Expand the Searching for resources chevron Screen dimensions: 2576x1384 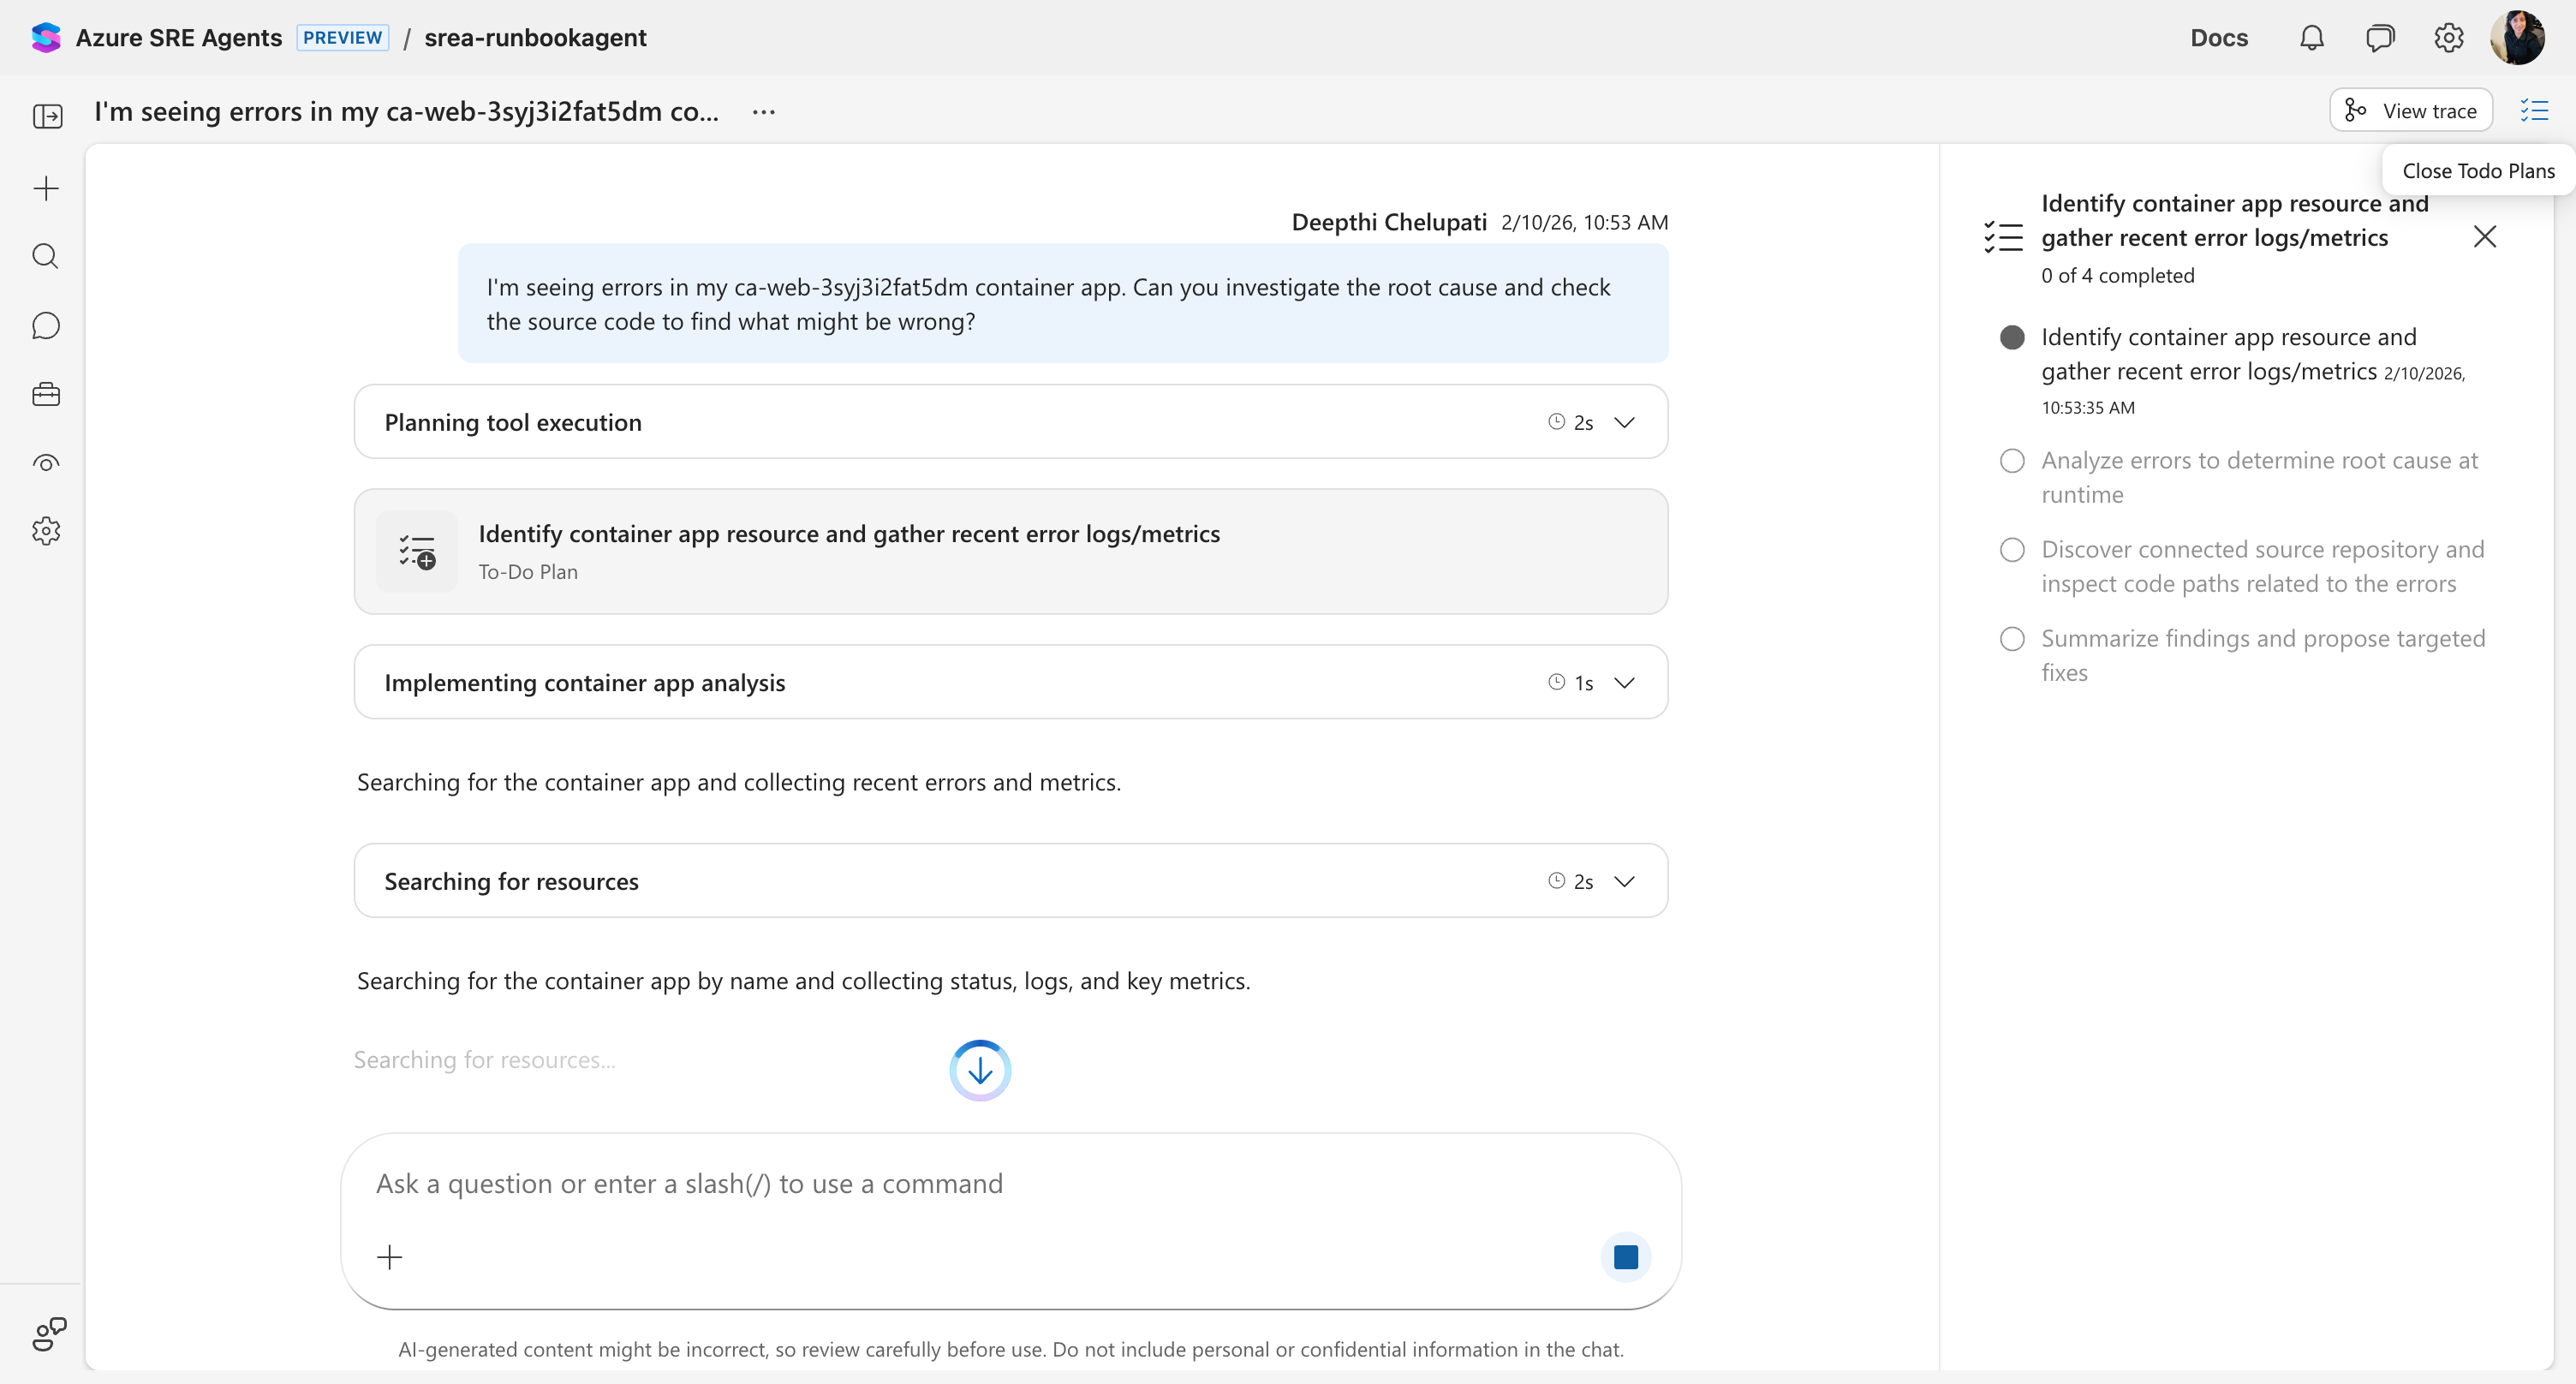[1625, 881]
